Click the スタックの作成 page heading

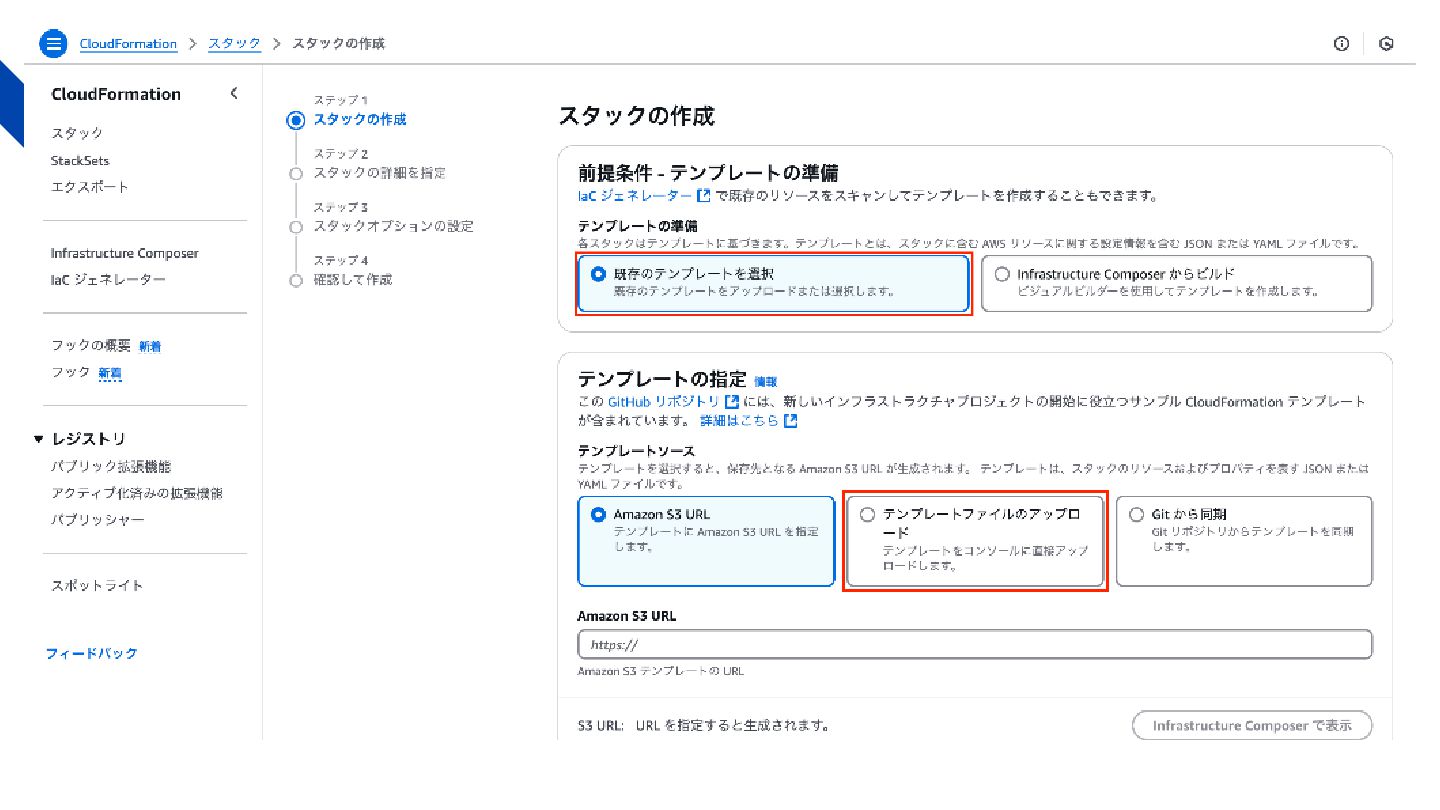tap(636, 116)
